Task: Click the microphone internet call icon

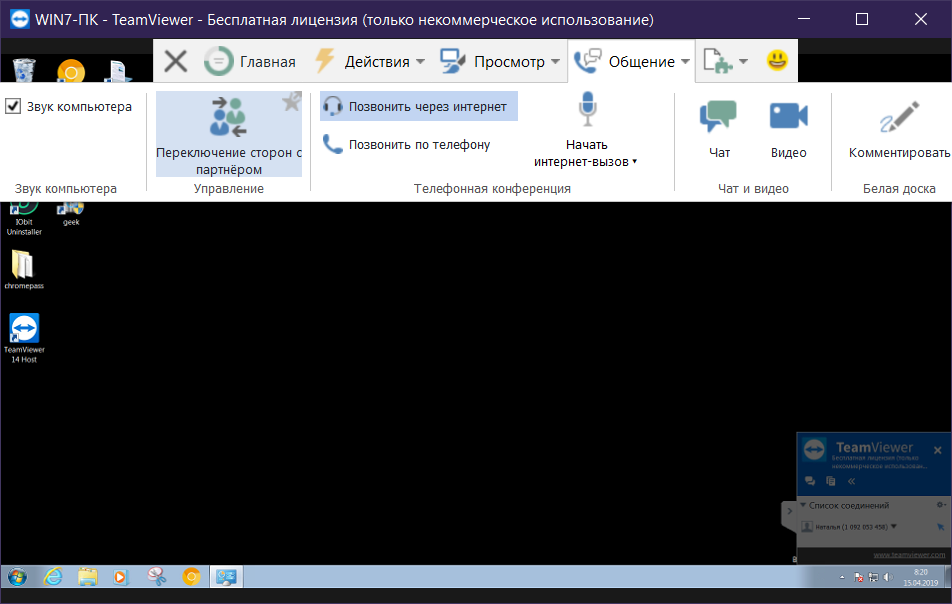Action: click(x=586, y=110)
